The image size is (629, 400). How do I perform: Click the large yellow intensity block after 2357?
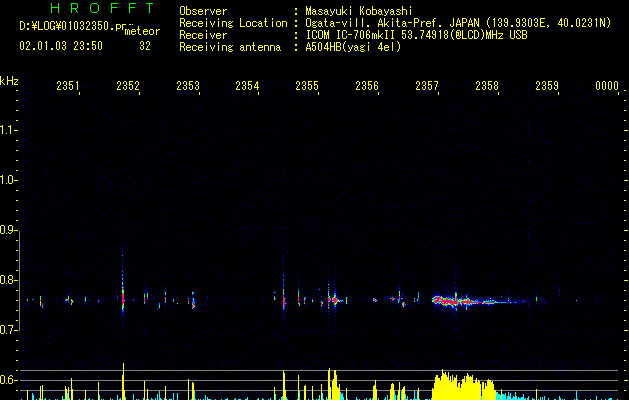(464, 386)
